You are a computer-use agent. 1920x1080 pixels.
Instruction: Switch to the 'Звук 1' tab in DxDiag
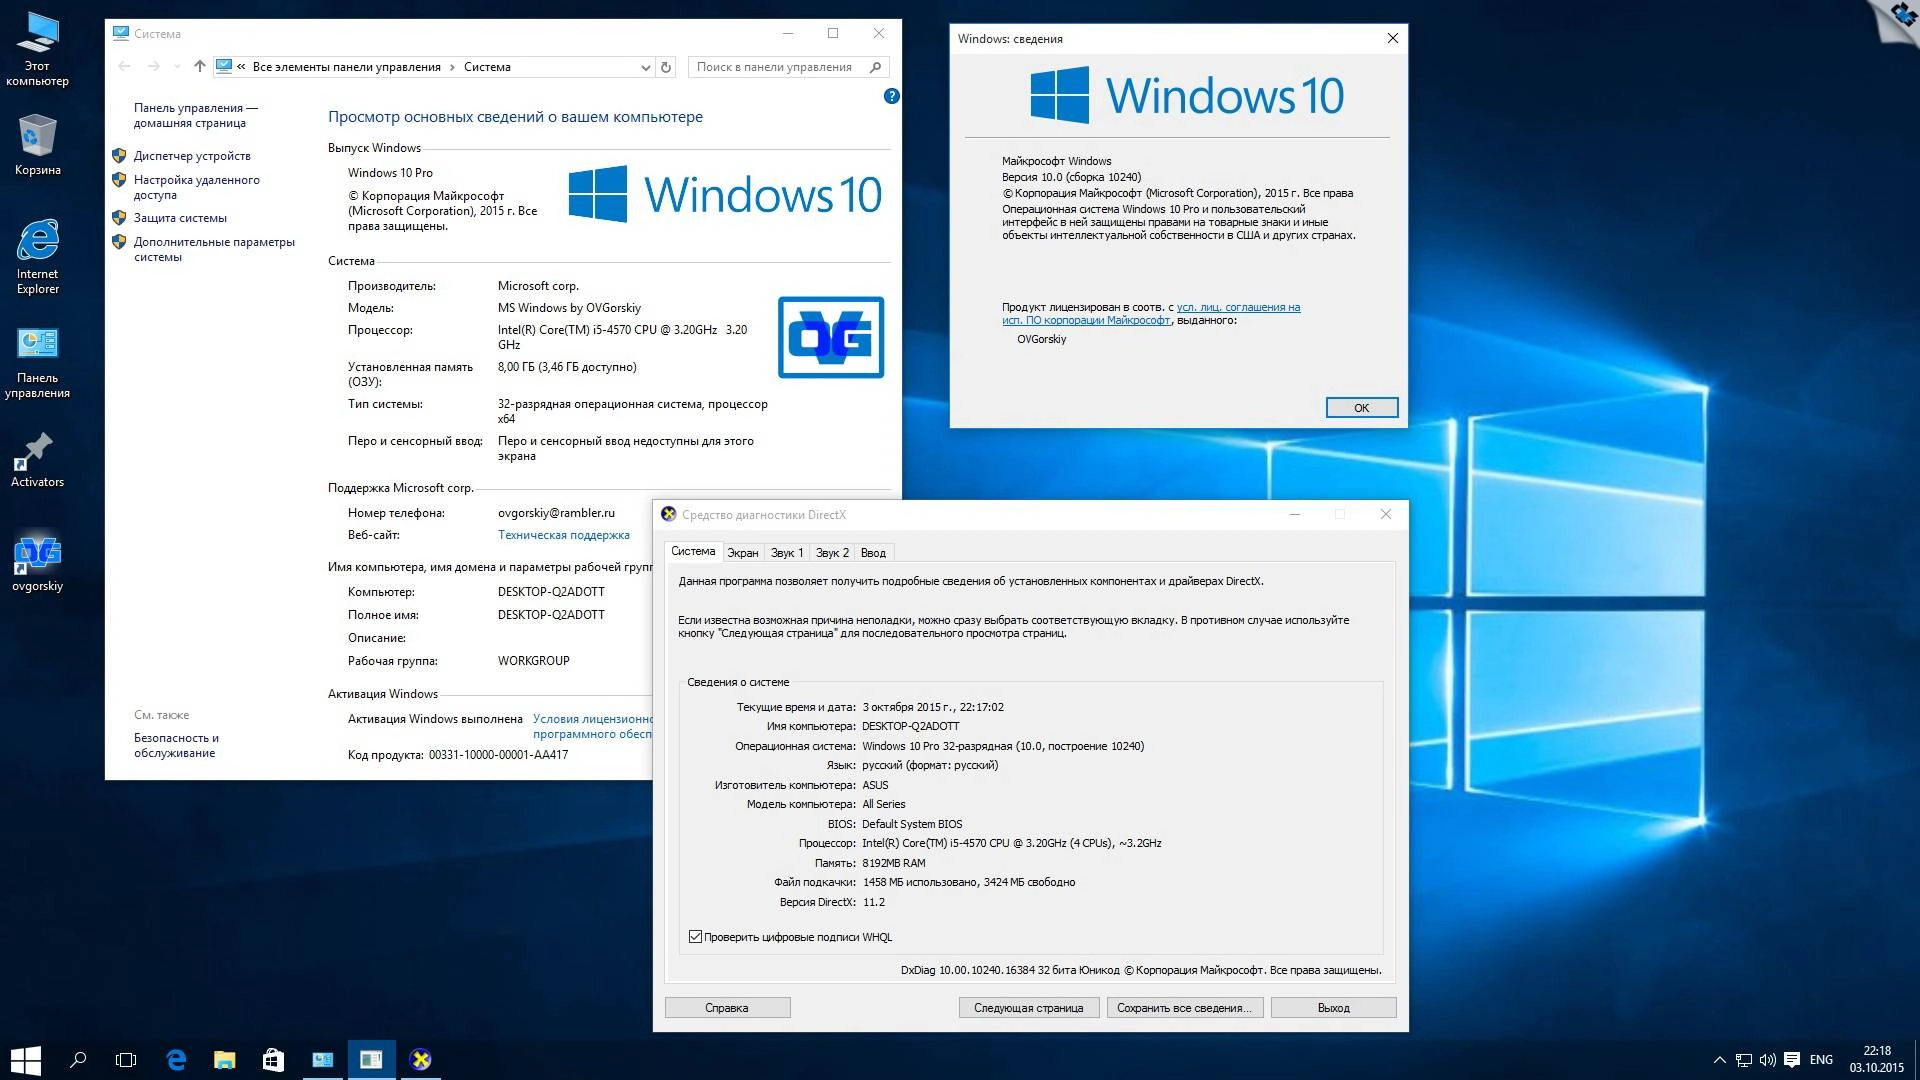coord(786,552)
